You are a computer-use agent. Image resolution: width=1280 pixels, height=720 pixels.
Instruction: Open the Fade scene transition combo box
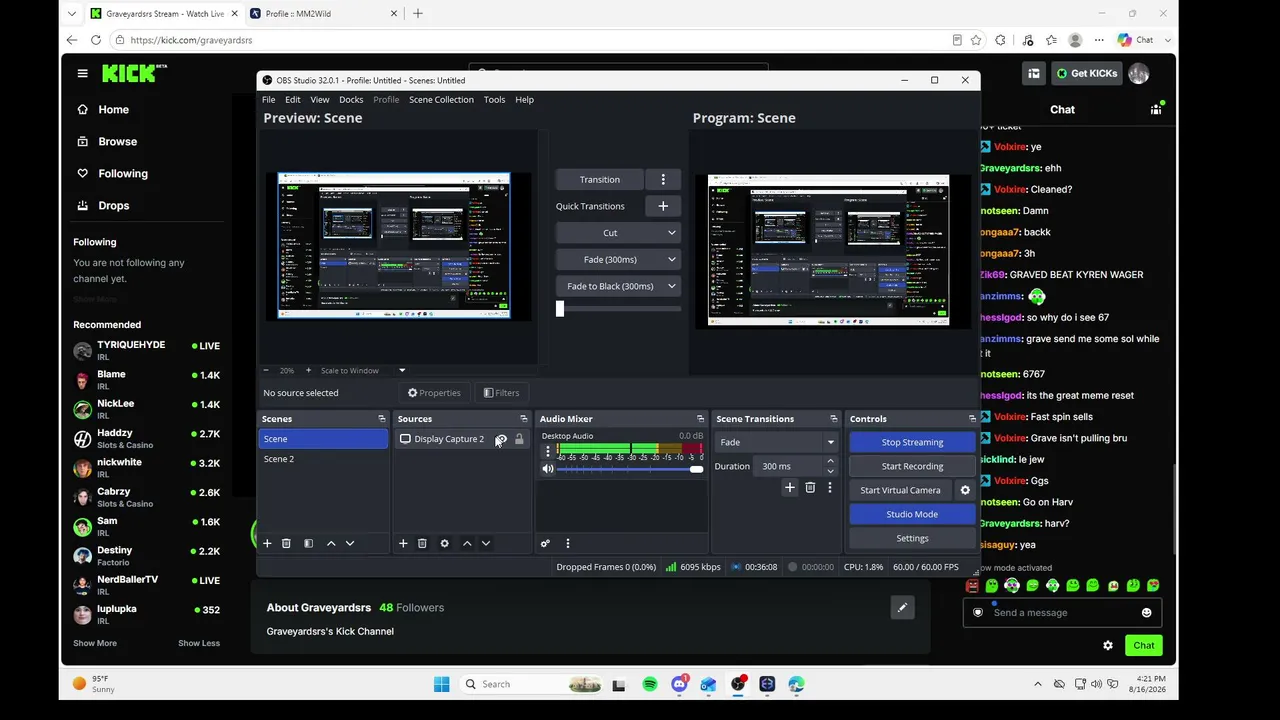776,442
